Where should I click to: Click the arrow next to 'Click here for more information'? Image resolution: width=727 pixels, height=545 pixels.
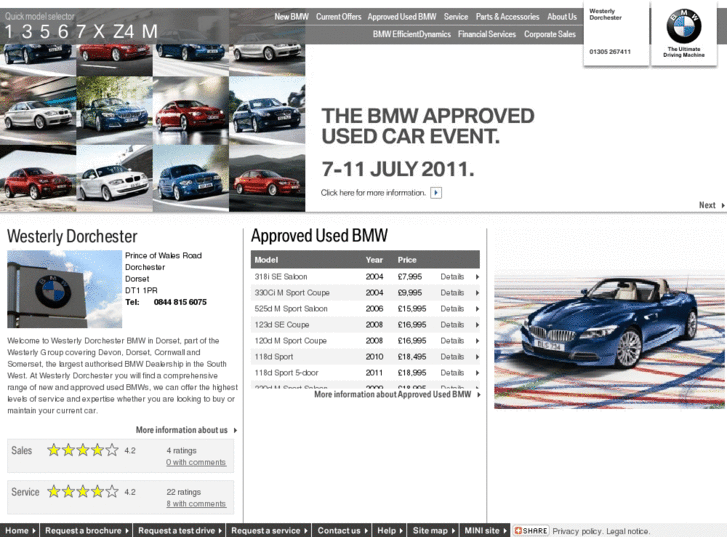(x=436, y=193)
